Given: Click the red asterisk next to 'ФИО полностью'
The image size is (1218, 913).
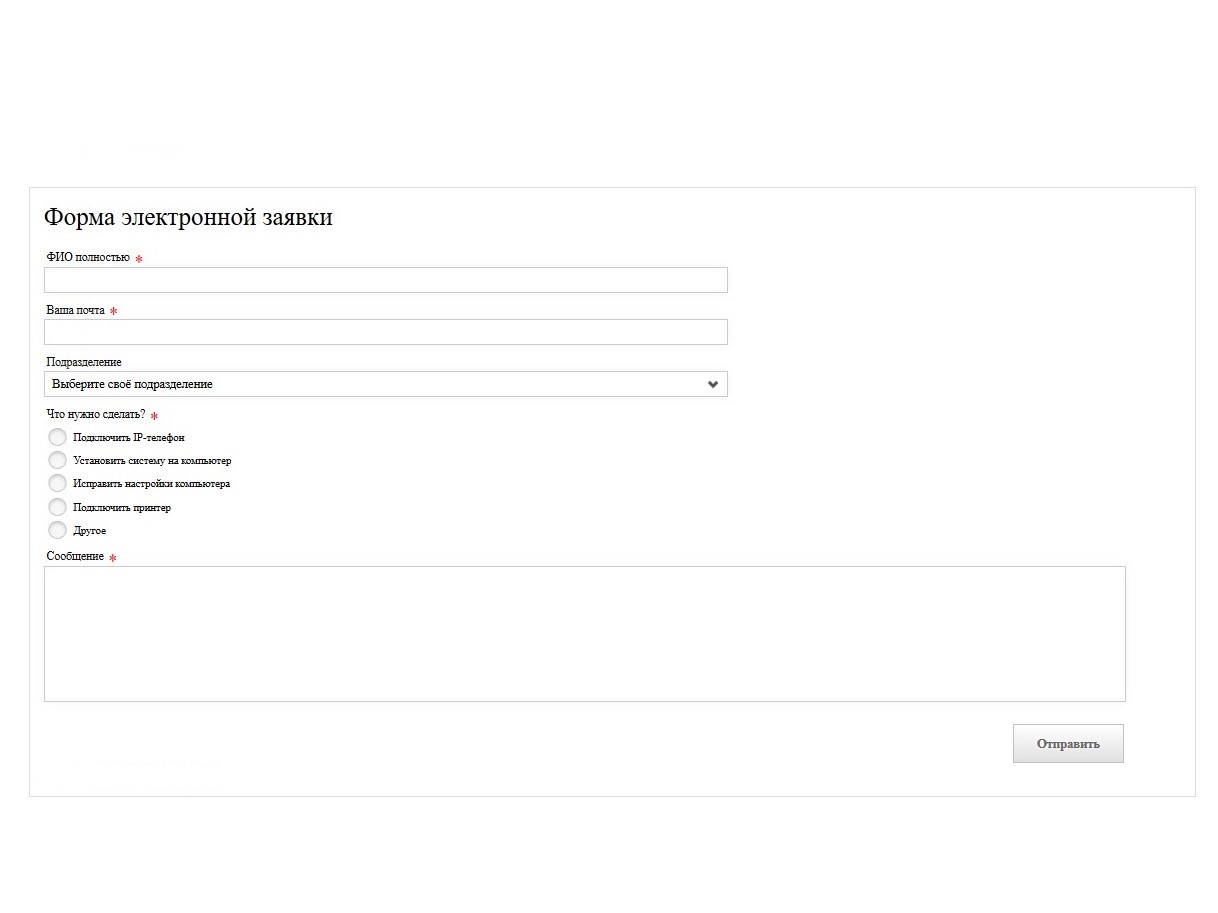Looking at the screenshot, I should point(139,259).
